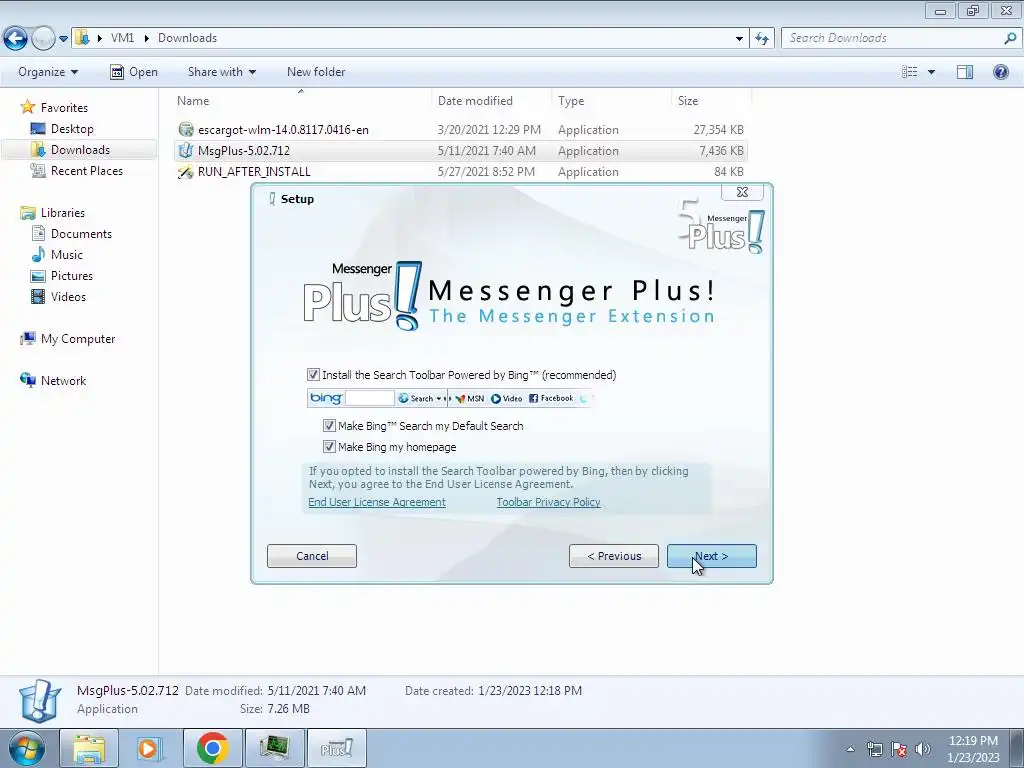Click the Explorer back navigation arrow
Image resolution: width=1024 pixels, height=768 pixels.
[16, 39]
